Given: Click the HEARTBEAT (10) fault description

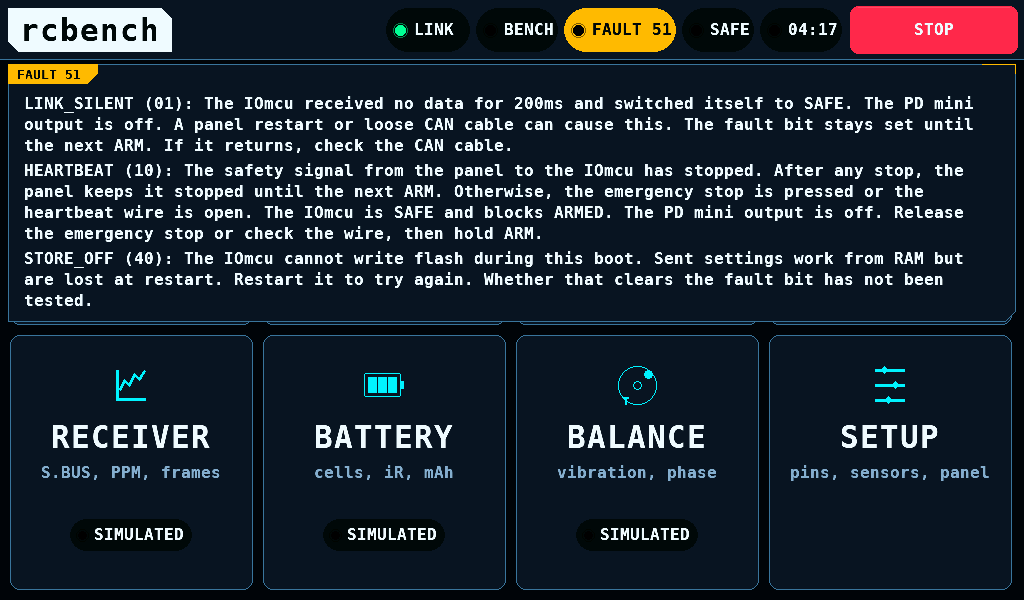Looking at the screenshot, I should point(494,202).
